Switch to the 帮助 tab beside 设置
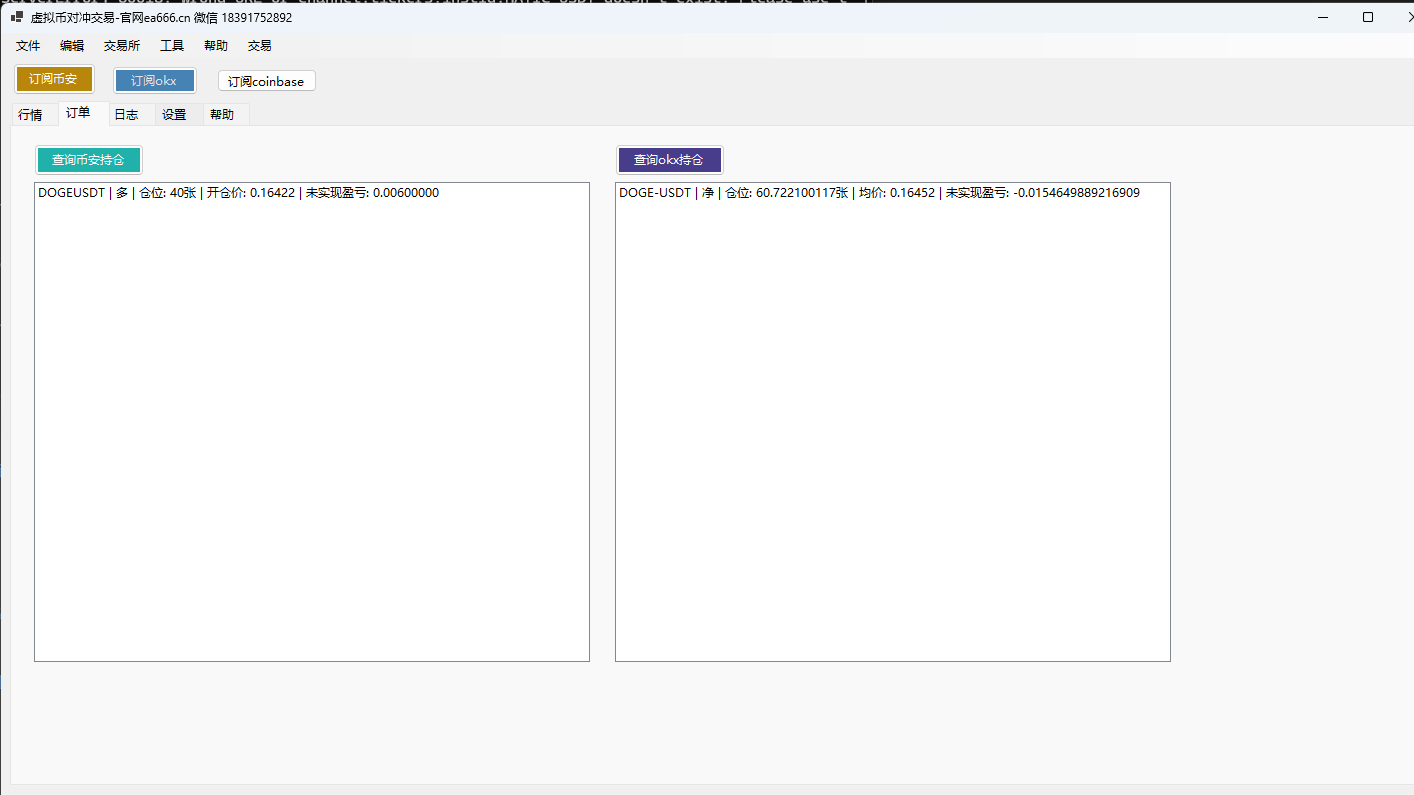This screenshot has width=1414, height=795. tap(222, 115)
